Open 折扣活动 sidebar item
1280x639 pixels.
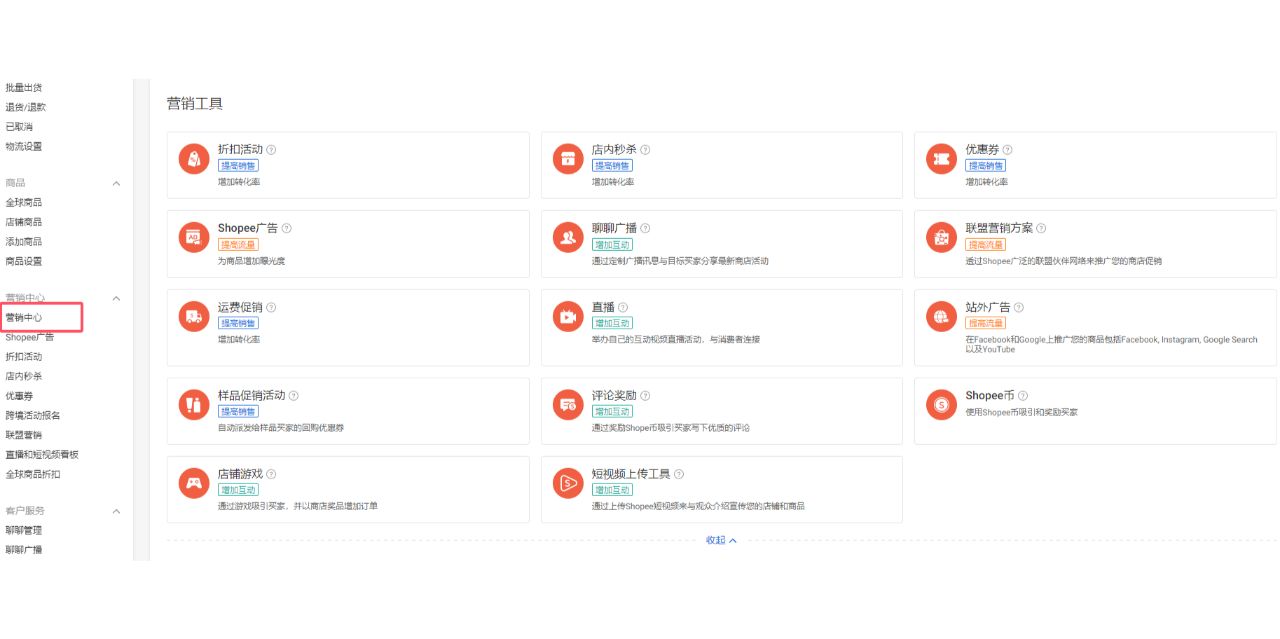[x=24, y=357]
